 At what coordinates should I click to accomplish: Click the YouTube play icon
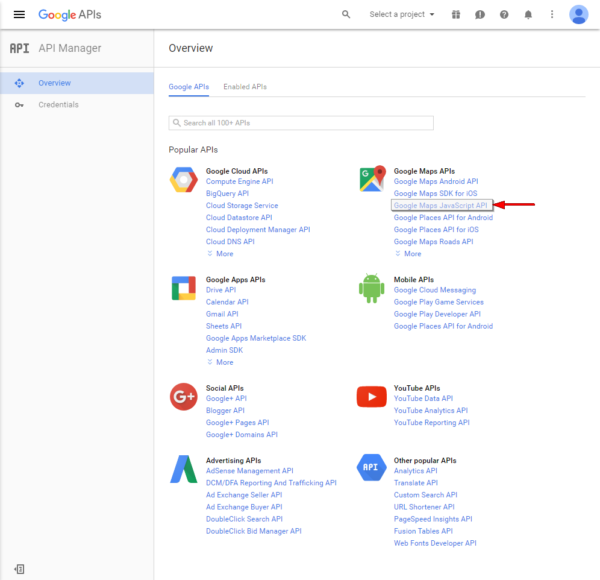point(372,397)
